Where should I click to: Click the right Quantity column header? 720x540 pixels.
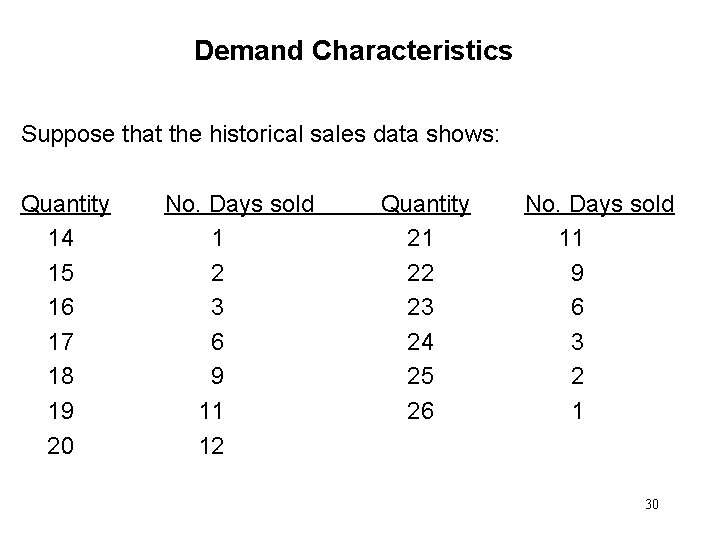[x=425, y=205]
